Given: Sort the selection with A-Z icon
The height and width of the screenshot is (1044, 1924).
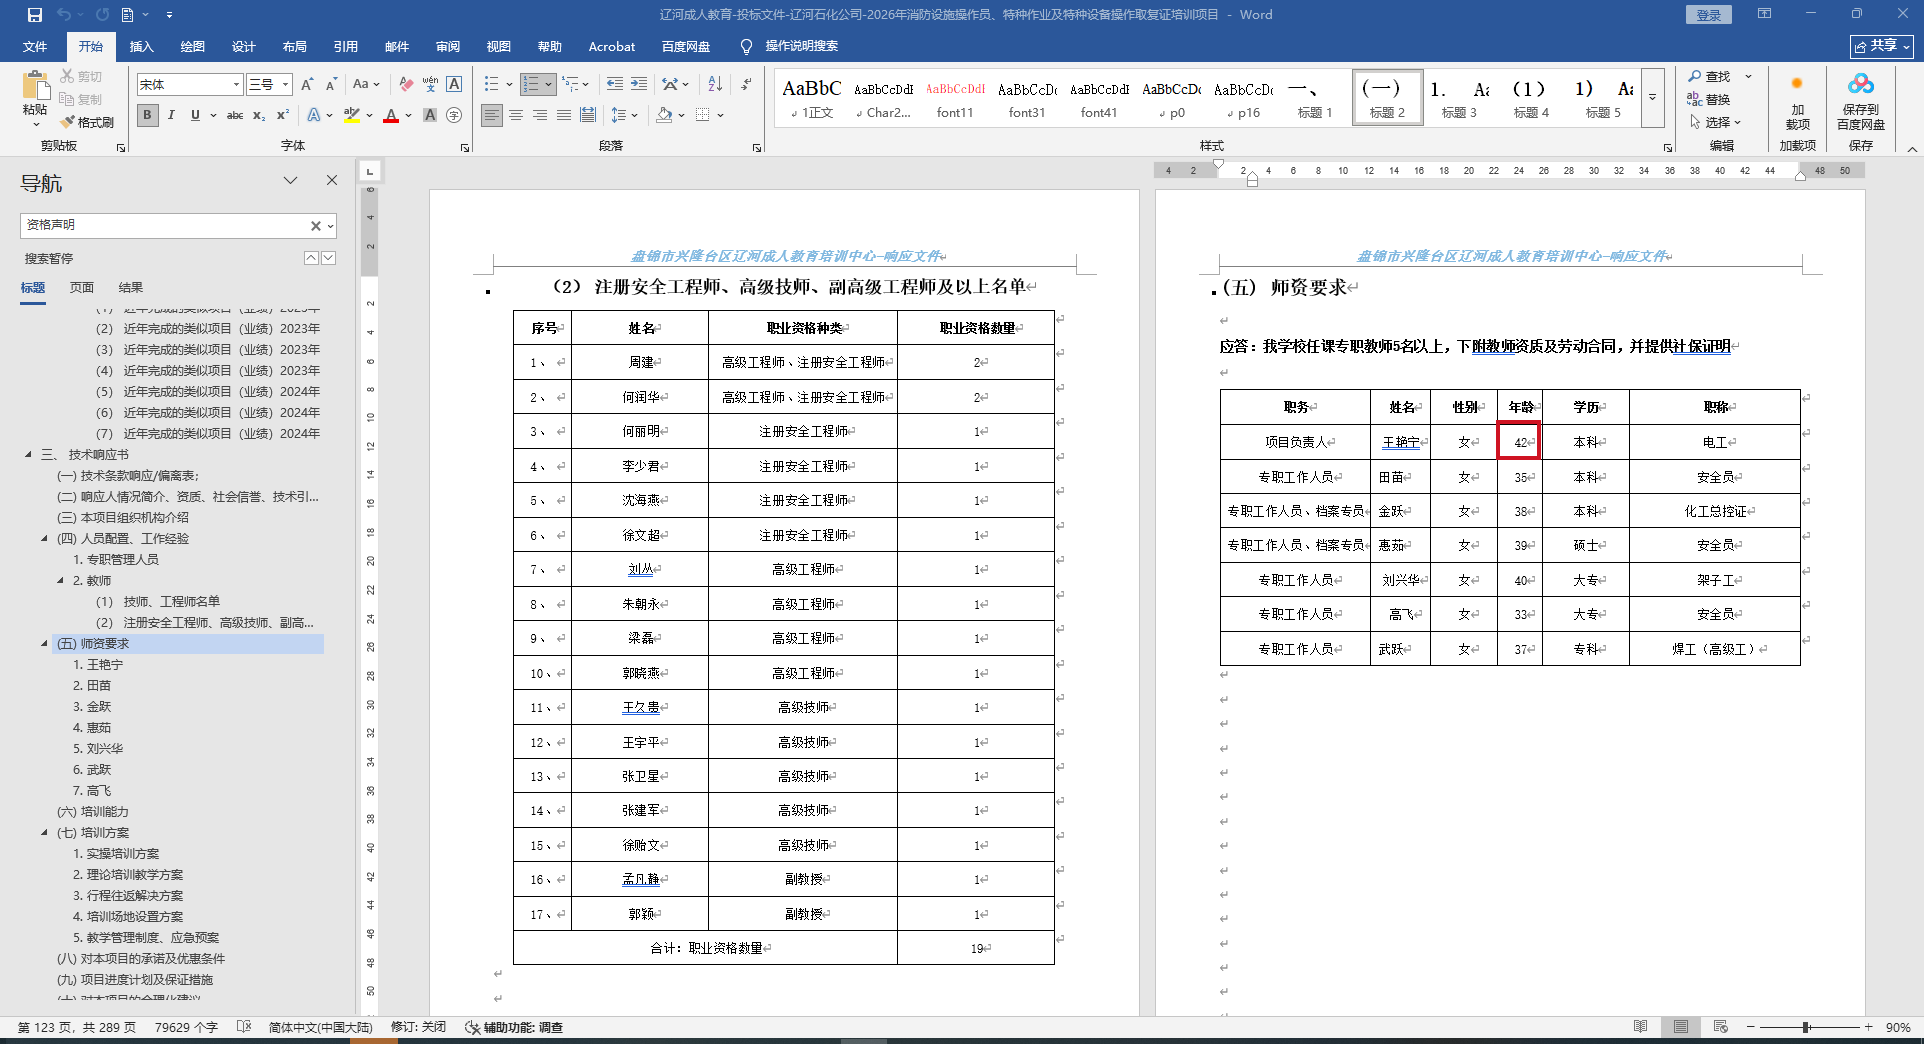Looking at the screenshot, I should [715, 84].
